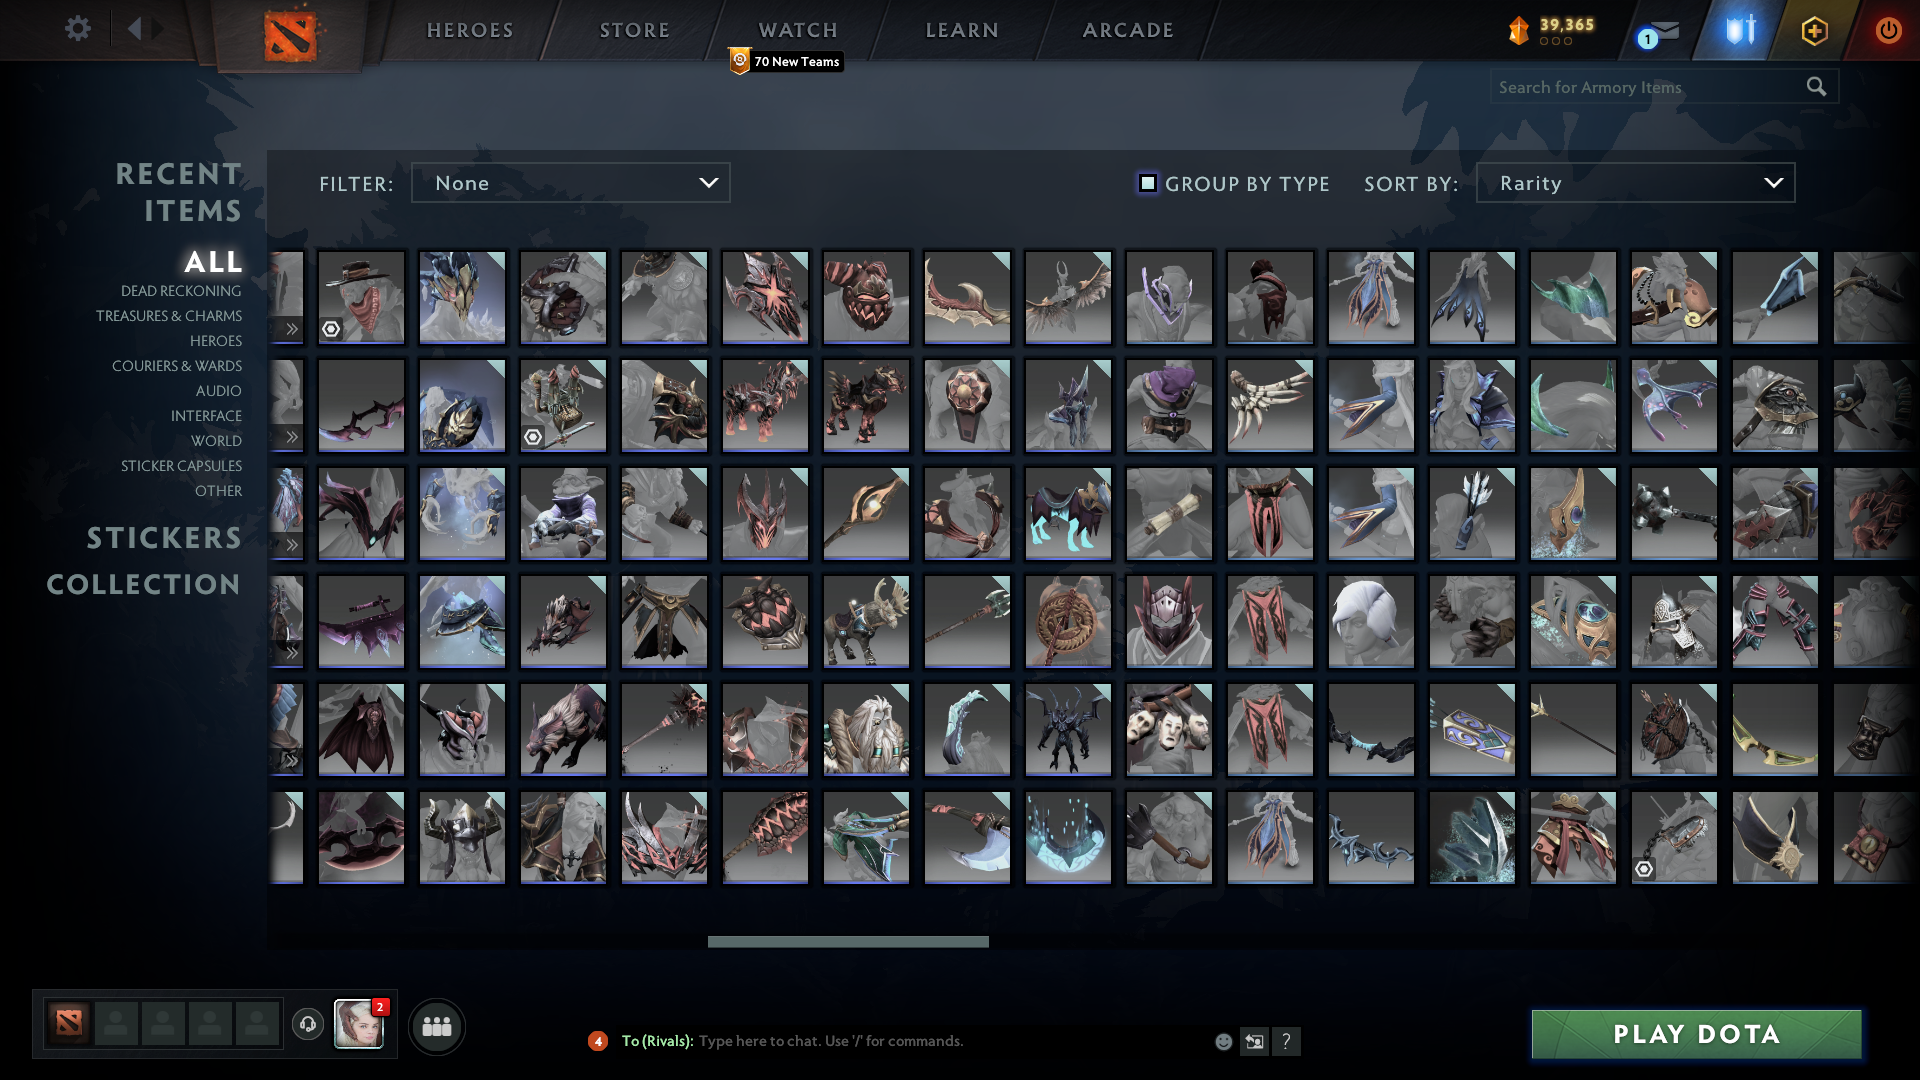Open the Filter dropdown set to None
Viewport: 1920px width, 1080px height.
coord(570,183)
